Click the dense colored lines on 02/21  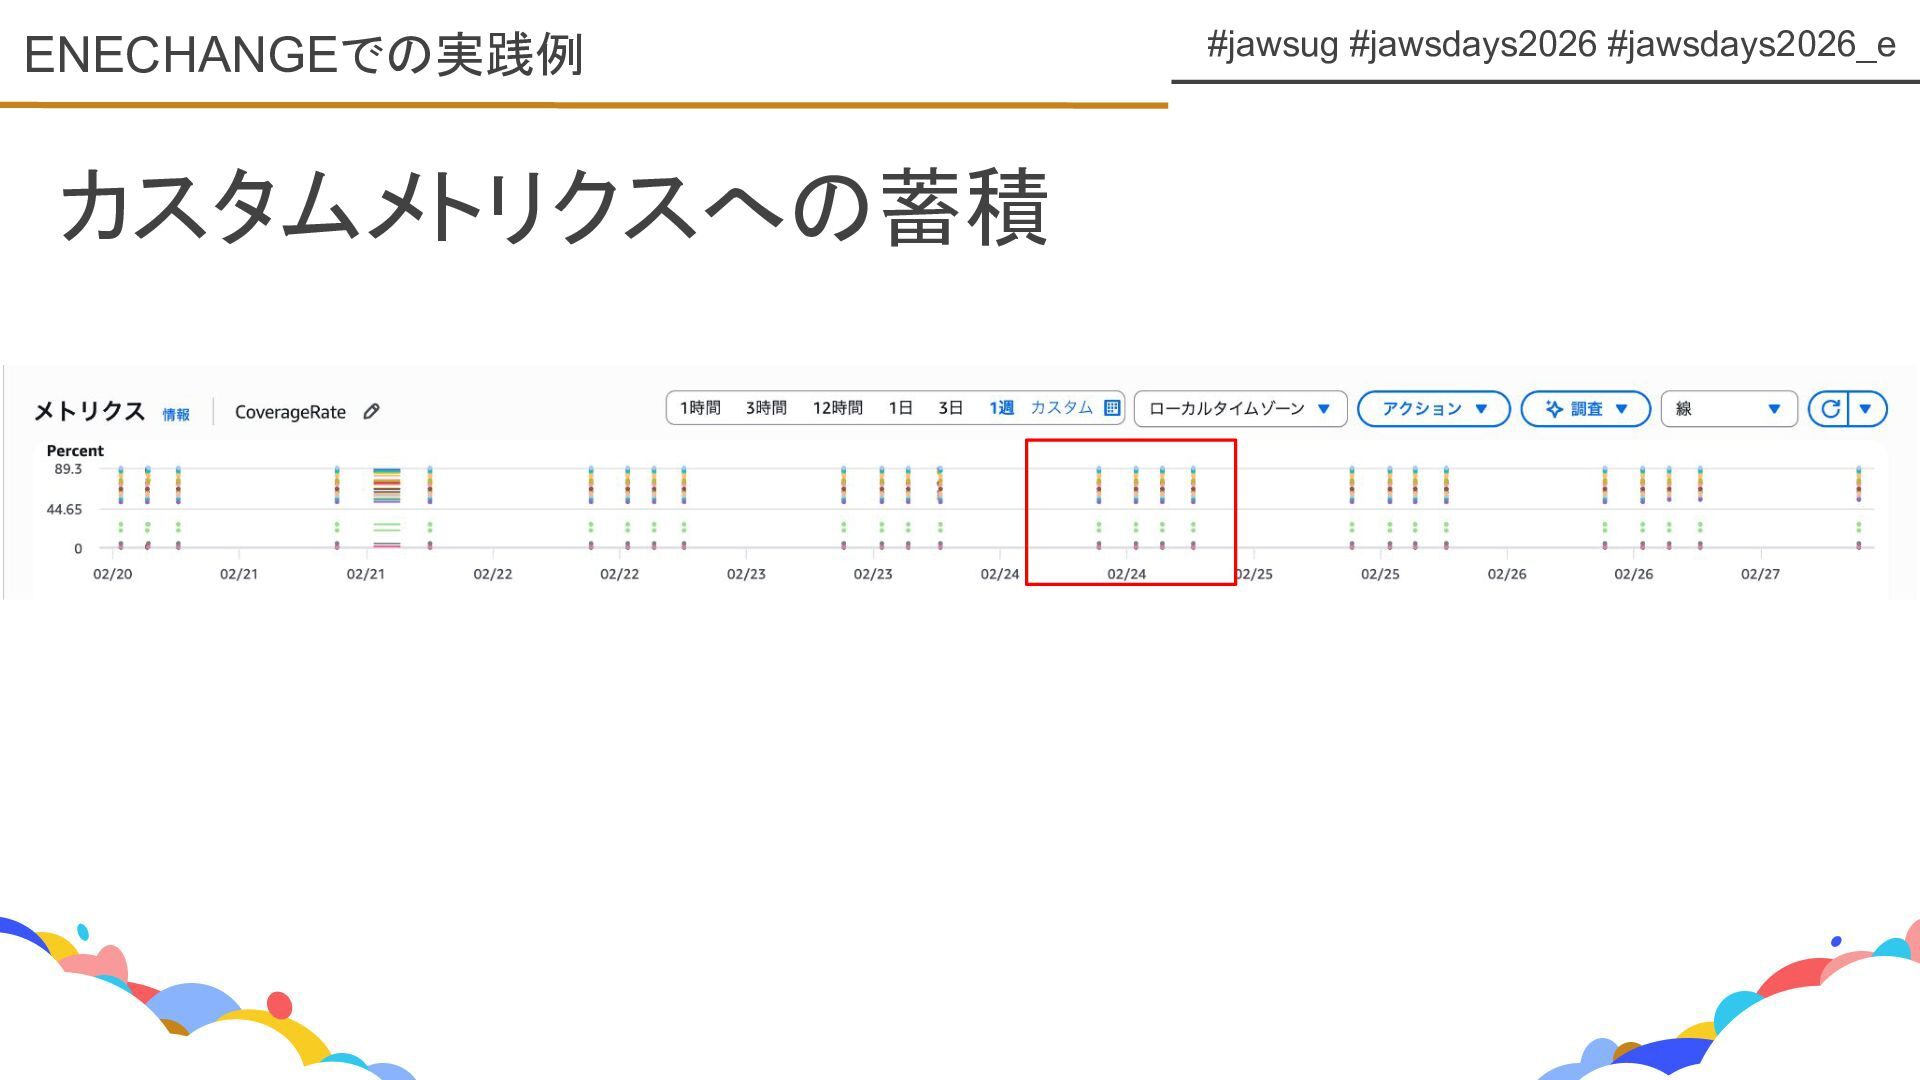coord(386,485)
